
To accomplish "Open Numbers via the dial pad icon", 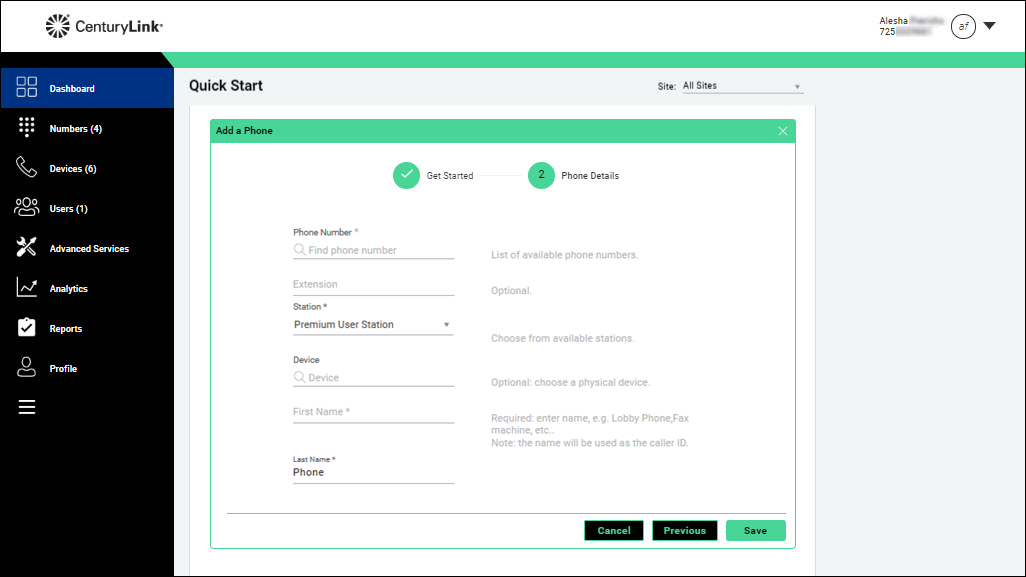I will pos(27,128).
